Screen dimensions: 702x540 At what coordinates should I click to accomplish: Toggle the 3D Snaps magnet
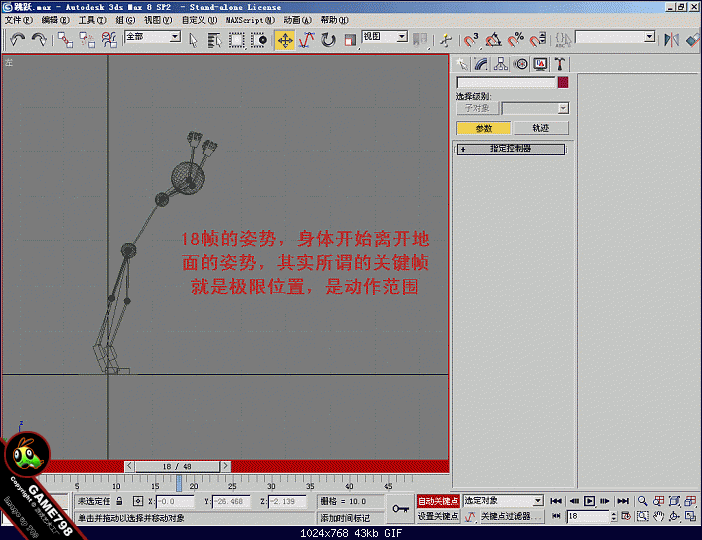(x=471, y=40)
